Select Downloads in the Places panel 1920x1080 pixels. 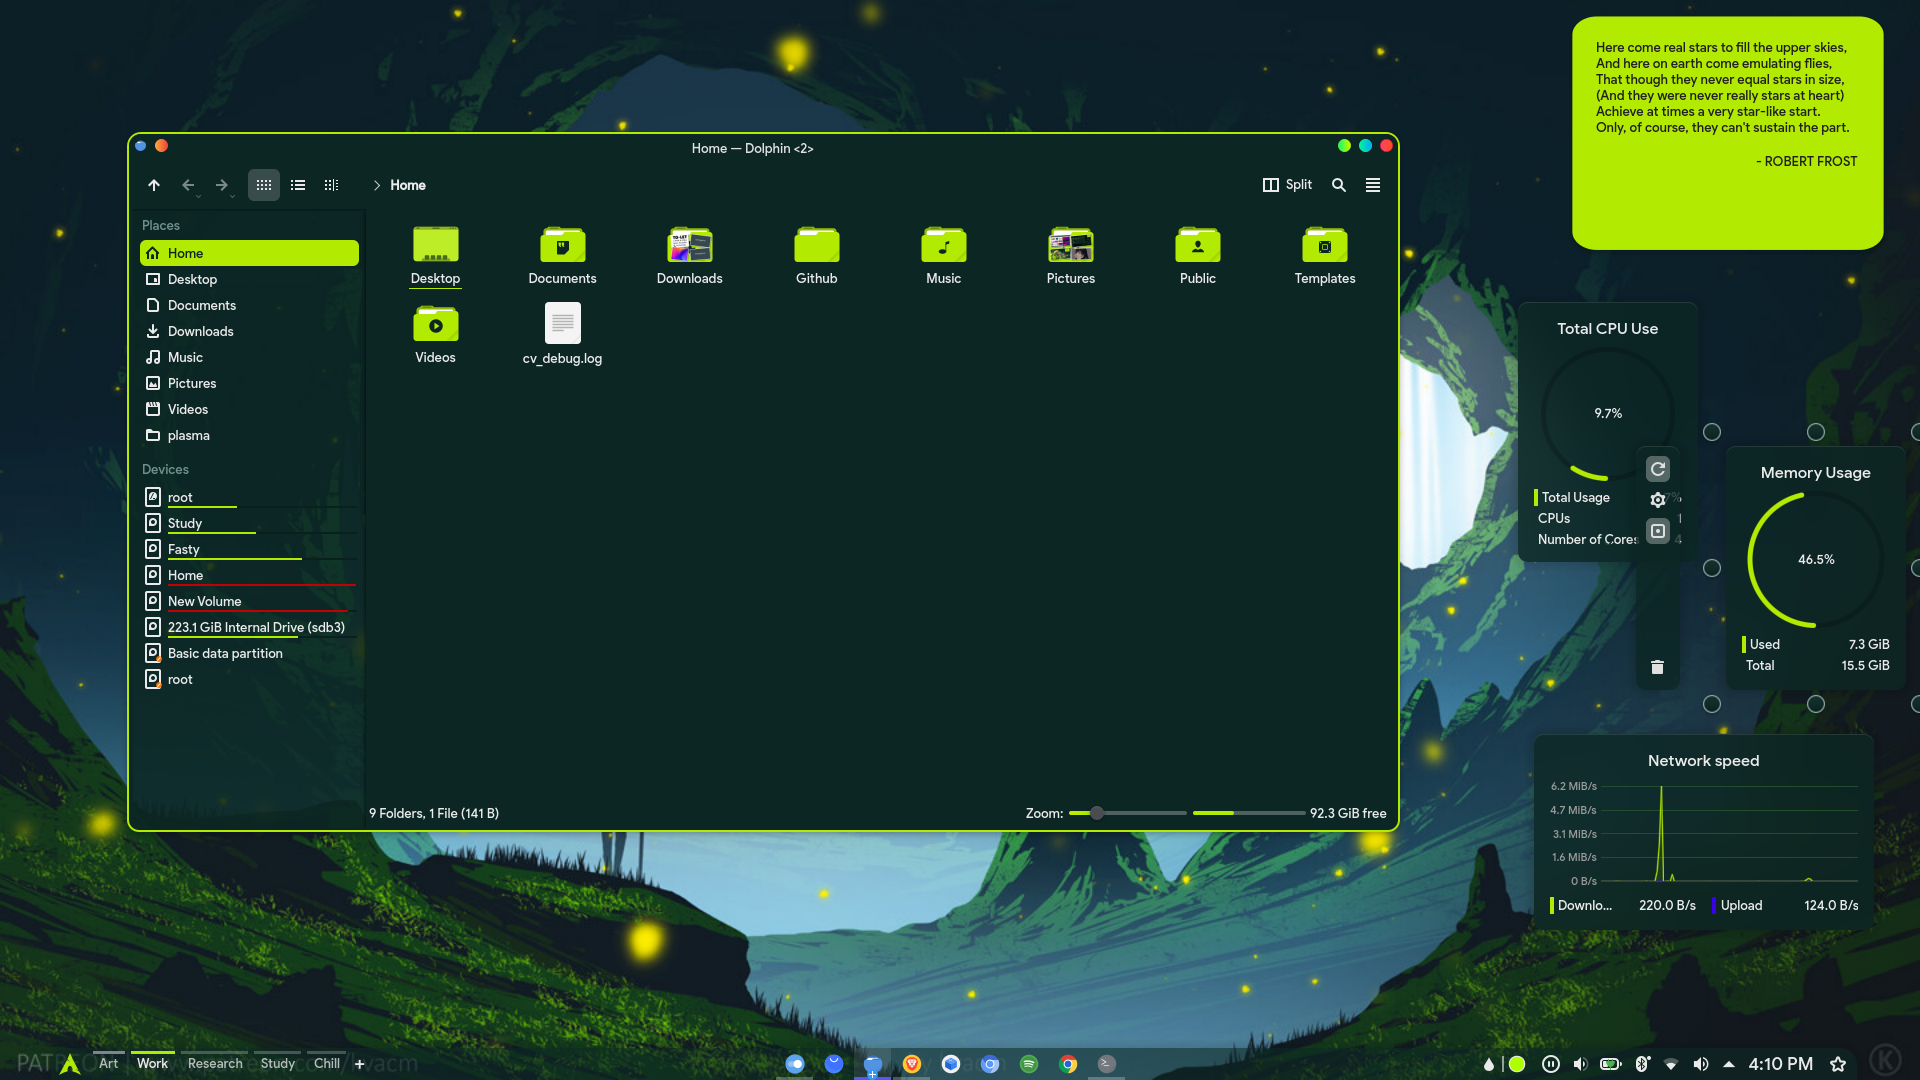coord(249,331)
